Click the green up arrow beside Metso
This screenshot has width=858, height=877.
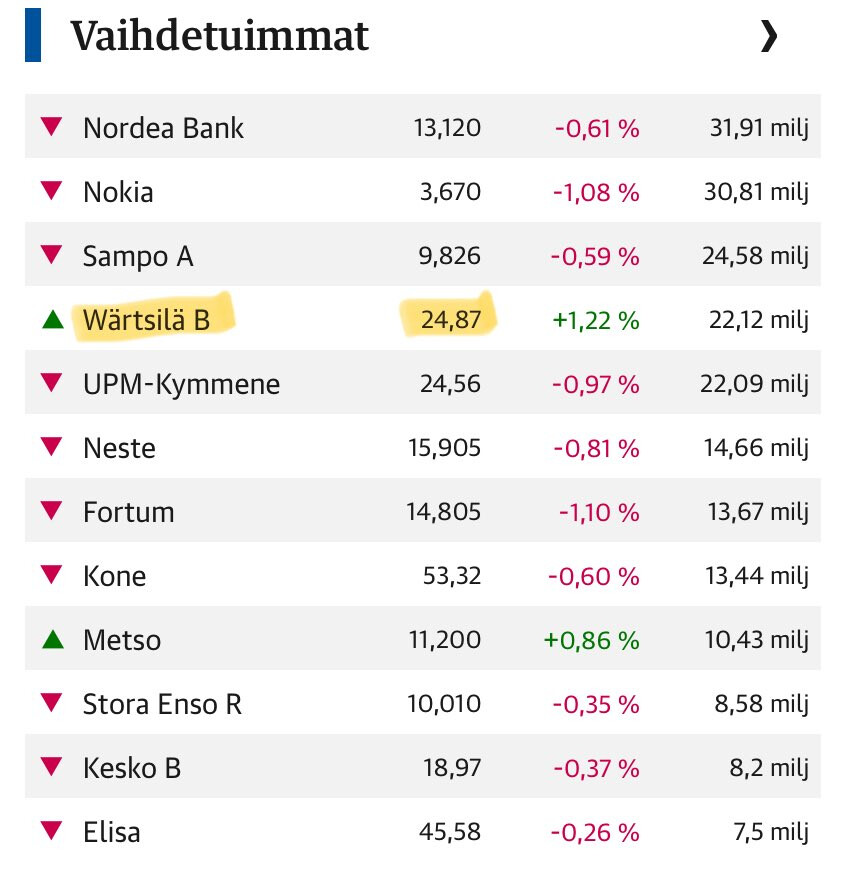click(52, 640)
